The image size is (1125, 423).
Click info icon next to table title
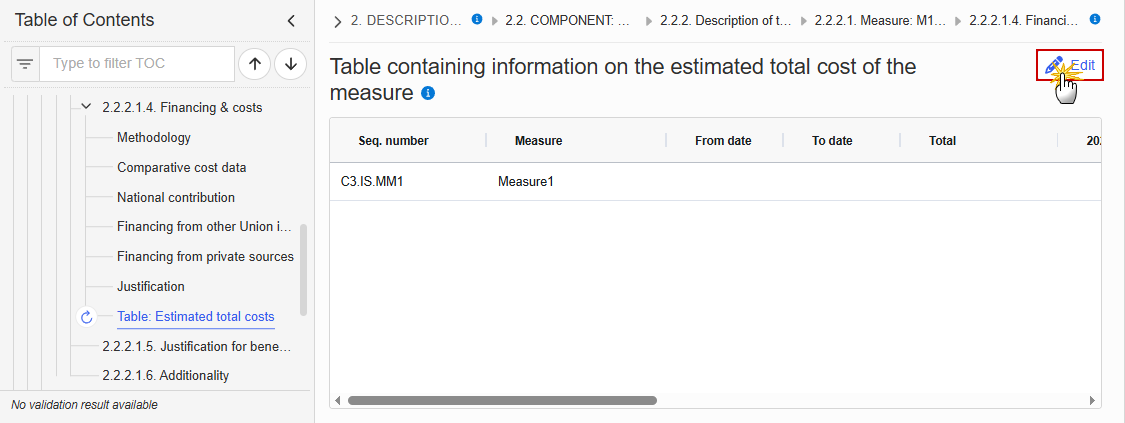coord(428,93)
